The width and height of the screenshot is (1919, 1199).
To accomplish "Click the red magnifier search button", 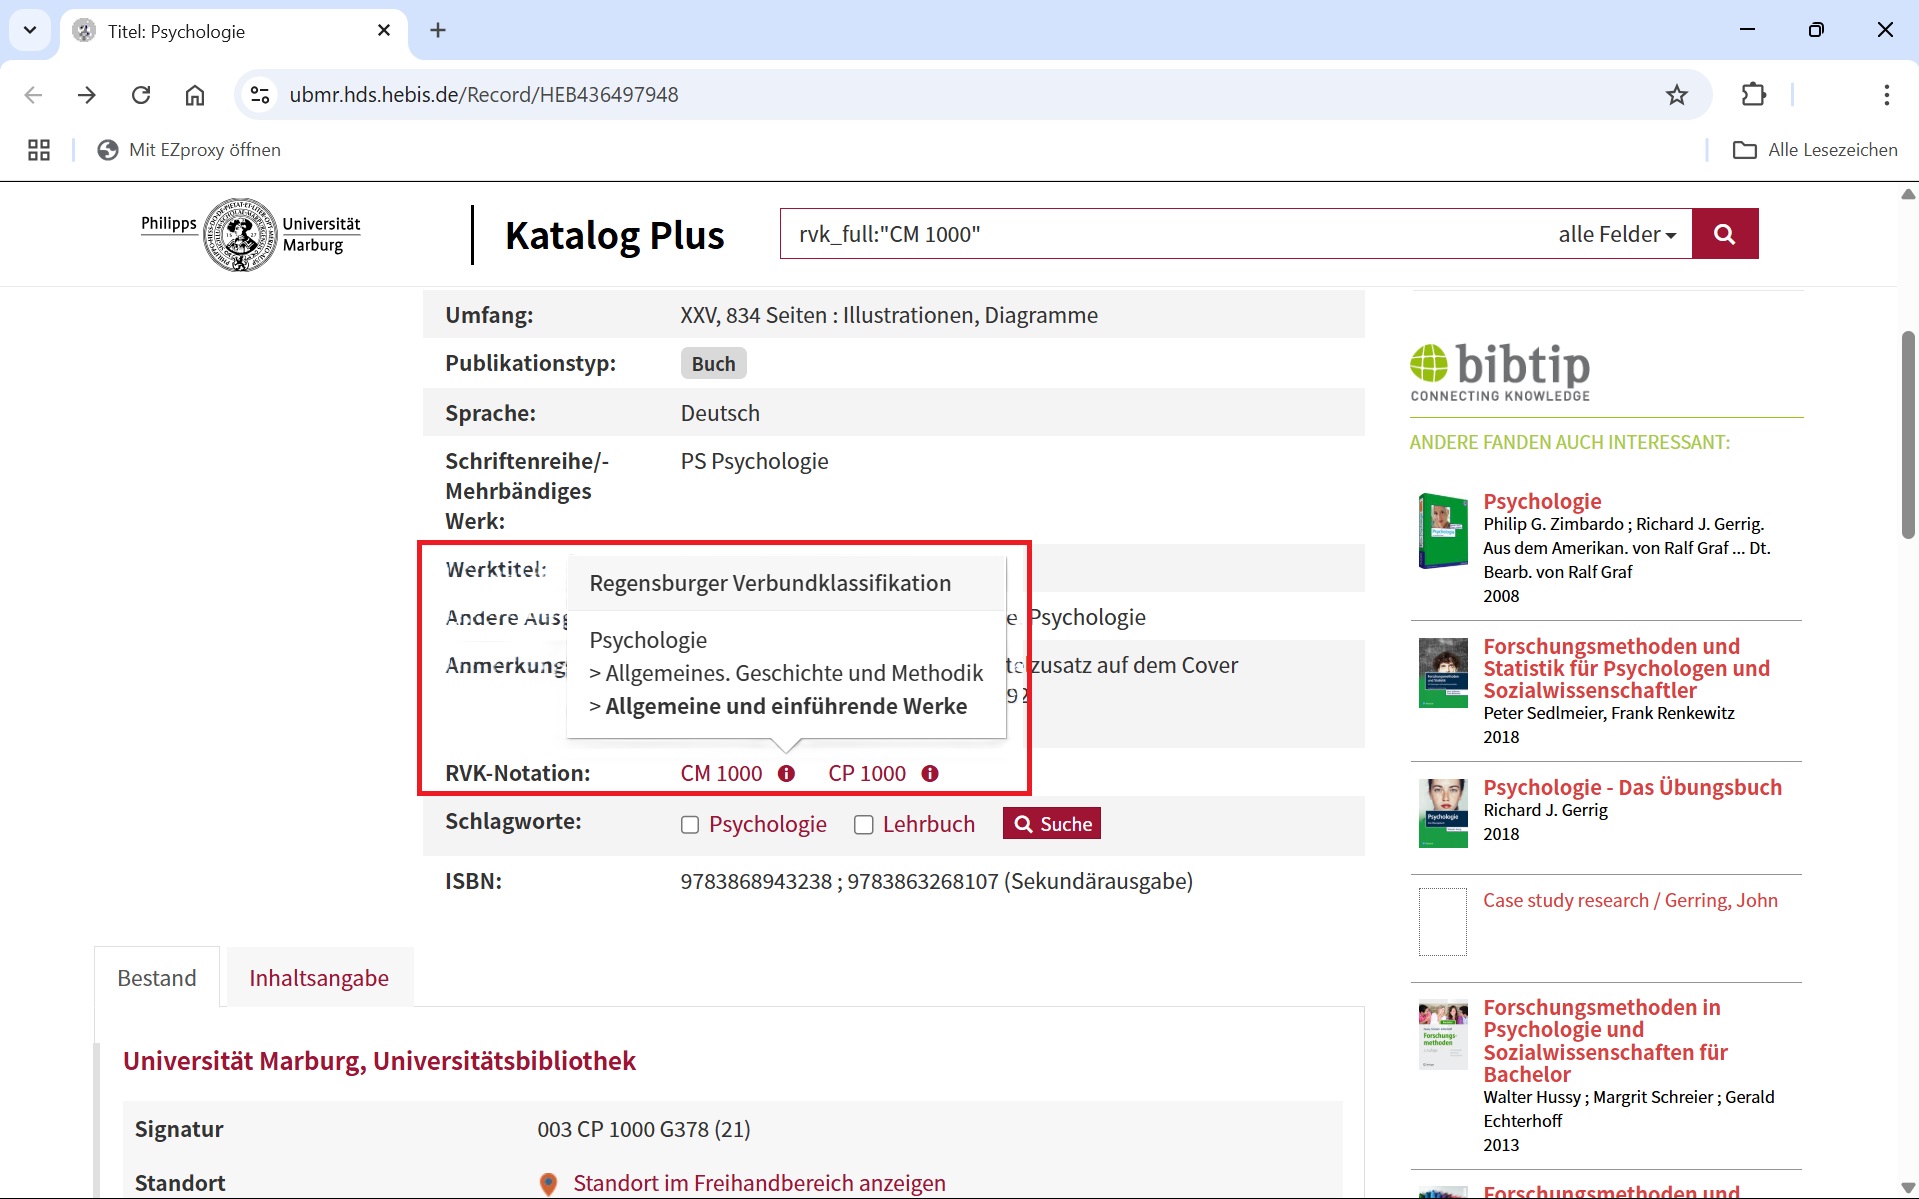I will tap(1725, 234).
